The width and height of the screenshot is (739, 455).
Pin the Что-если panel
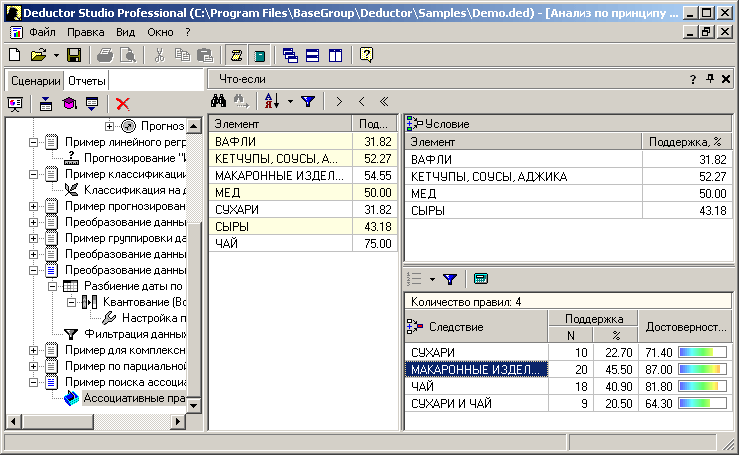(710, 79)
